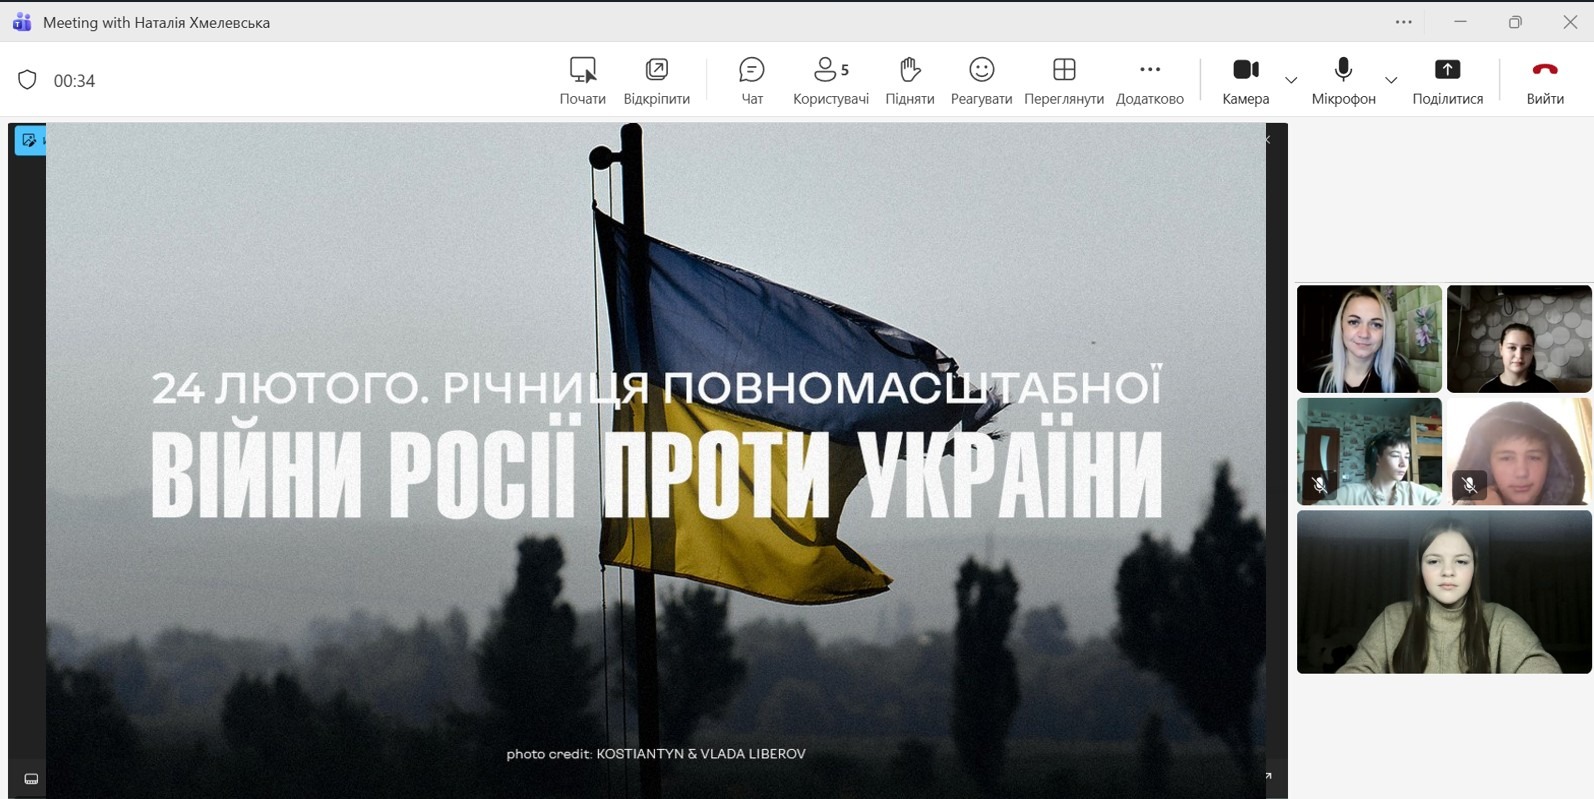Leave the meeting with the Вийти button
Image resolution: width=1594 pixels, height=799 pixels.
1544,80
